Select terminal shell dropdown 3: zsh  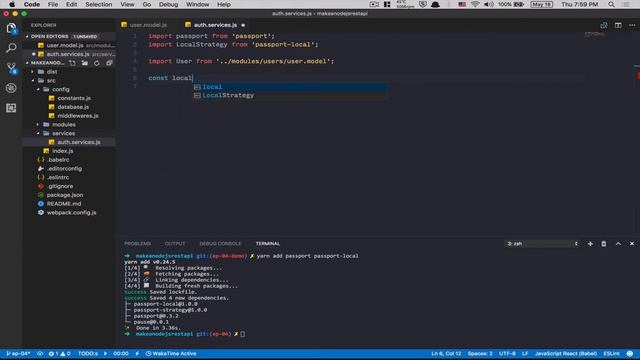(542, 244)
